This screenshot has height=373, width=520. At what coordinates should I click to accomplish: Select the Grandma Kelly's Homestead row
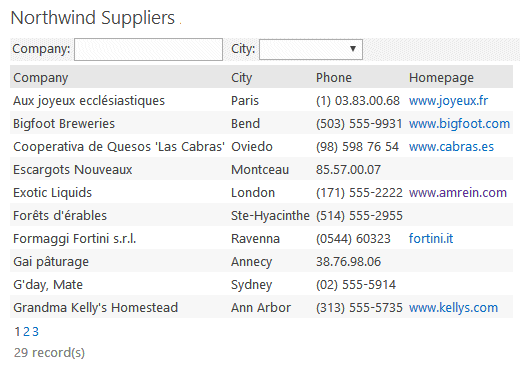tap(261, 308)
